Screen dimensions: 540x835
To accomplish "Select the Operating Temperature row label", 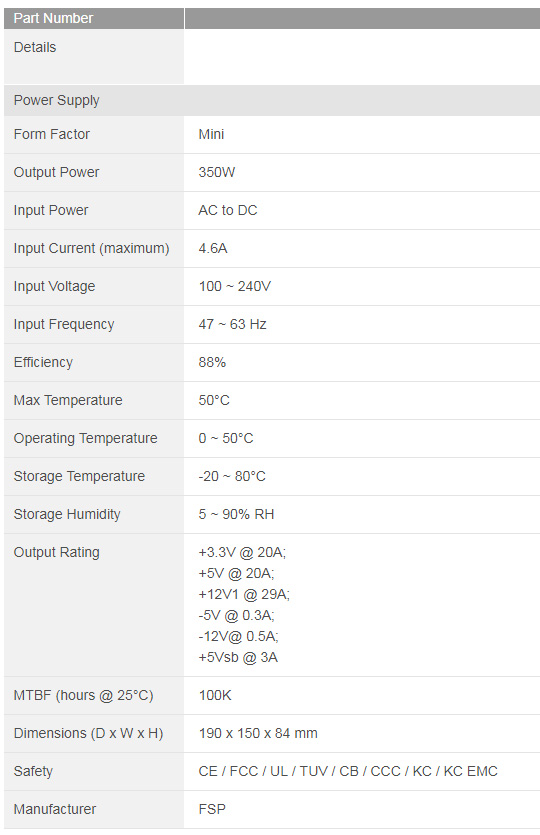I will click(x=85, y=438).
